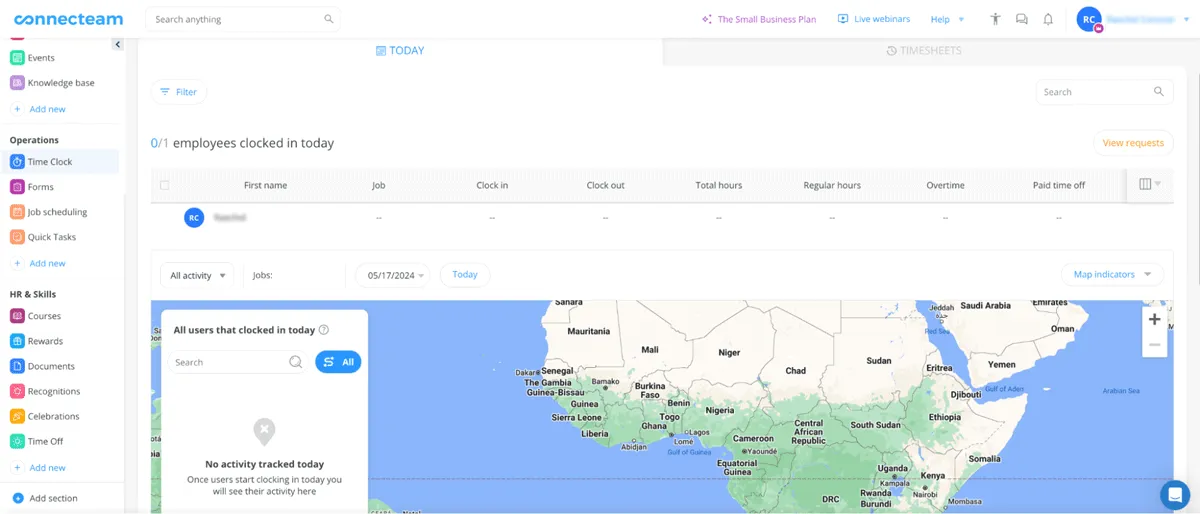
Task: Expand the Map indicators dropdown
Action: (1112, 274)
